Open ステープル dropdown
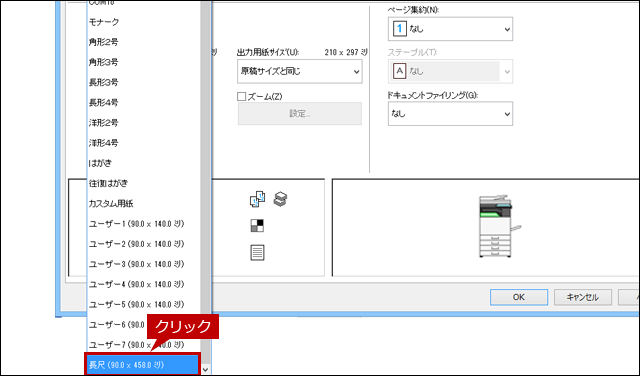This screenshot has width=640, height=376. (450, 71)
